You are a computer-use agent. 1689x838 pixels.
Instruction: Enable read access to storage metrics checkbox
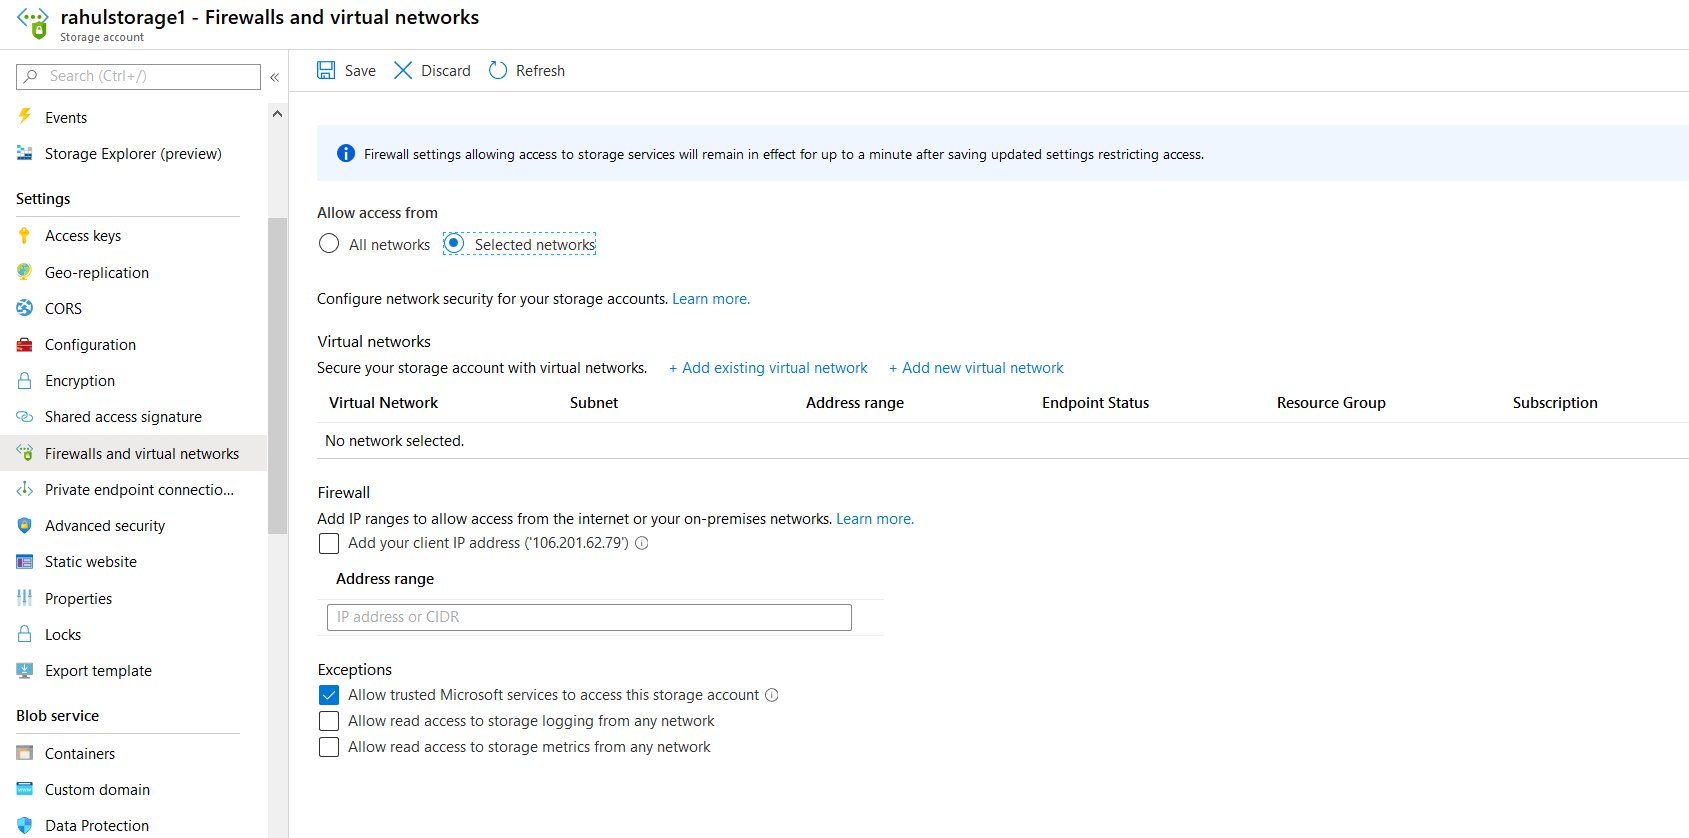[329, 747]
